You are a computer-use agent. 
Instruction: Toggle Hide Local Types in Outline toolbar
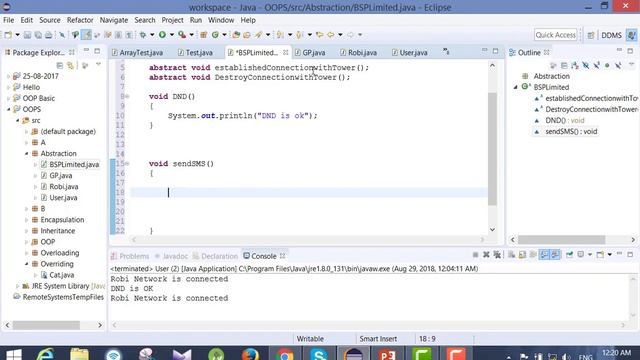coord(618,65)
